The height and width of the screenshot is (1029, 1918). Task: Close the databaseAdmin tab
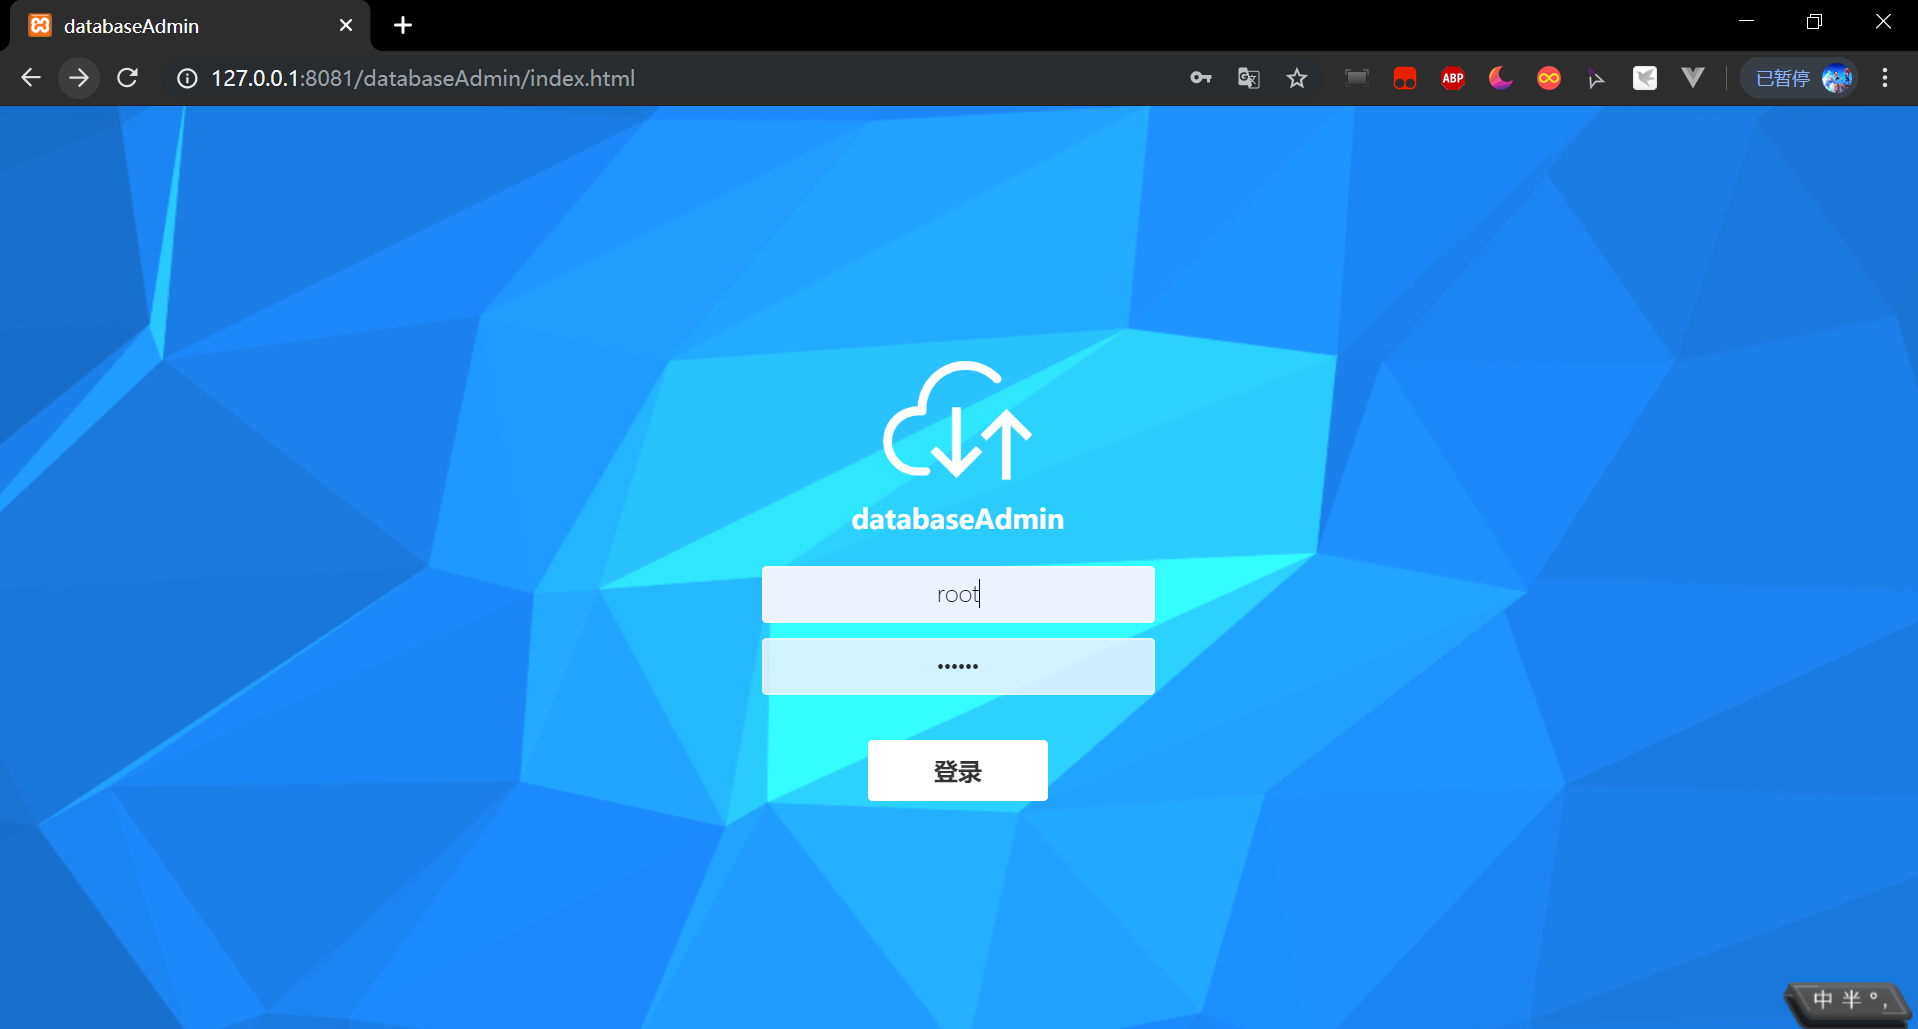[x=346, y=25]
